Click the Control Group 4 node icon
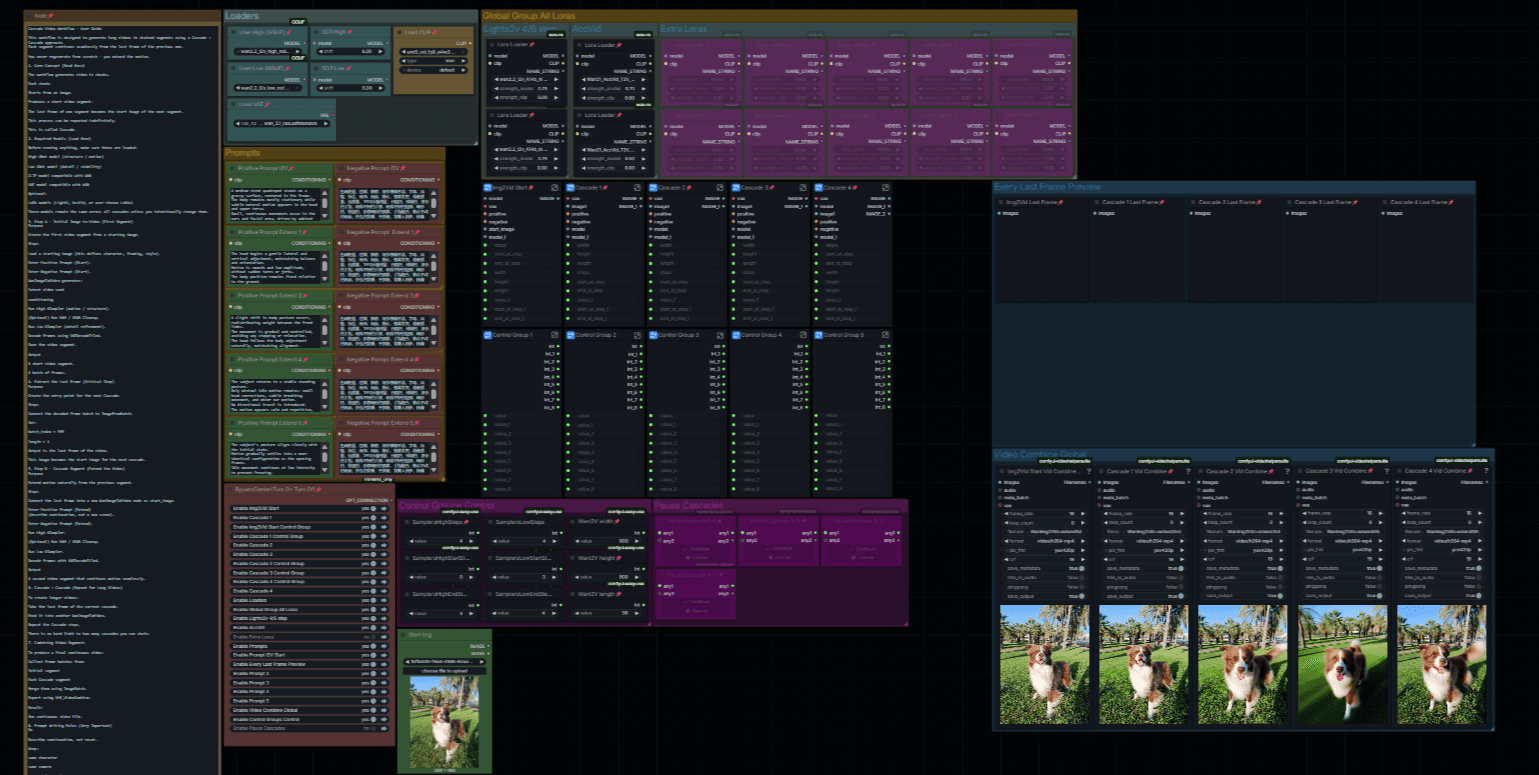The width and height of the screenshot is (1539, 775). click(x=736, y=335)
